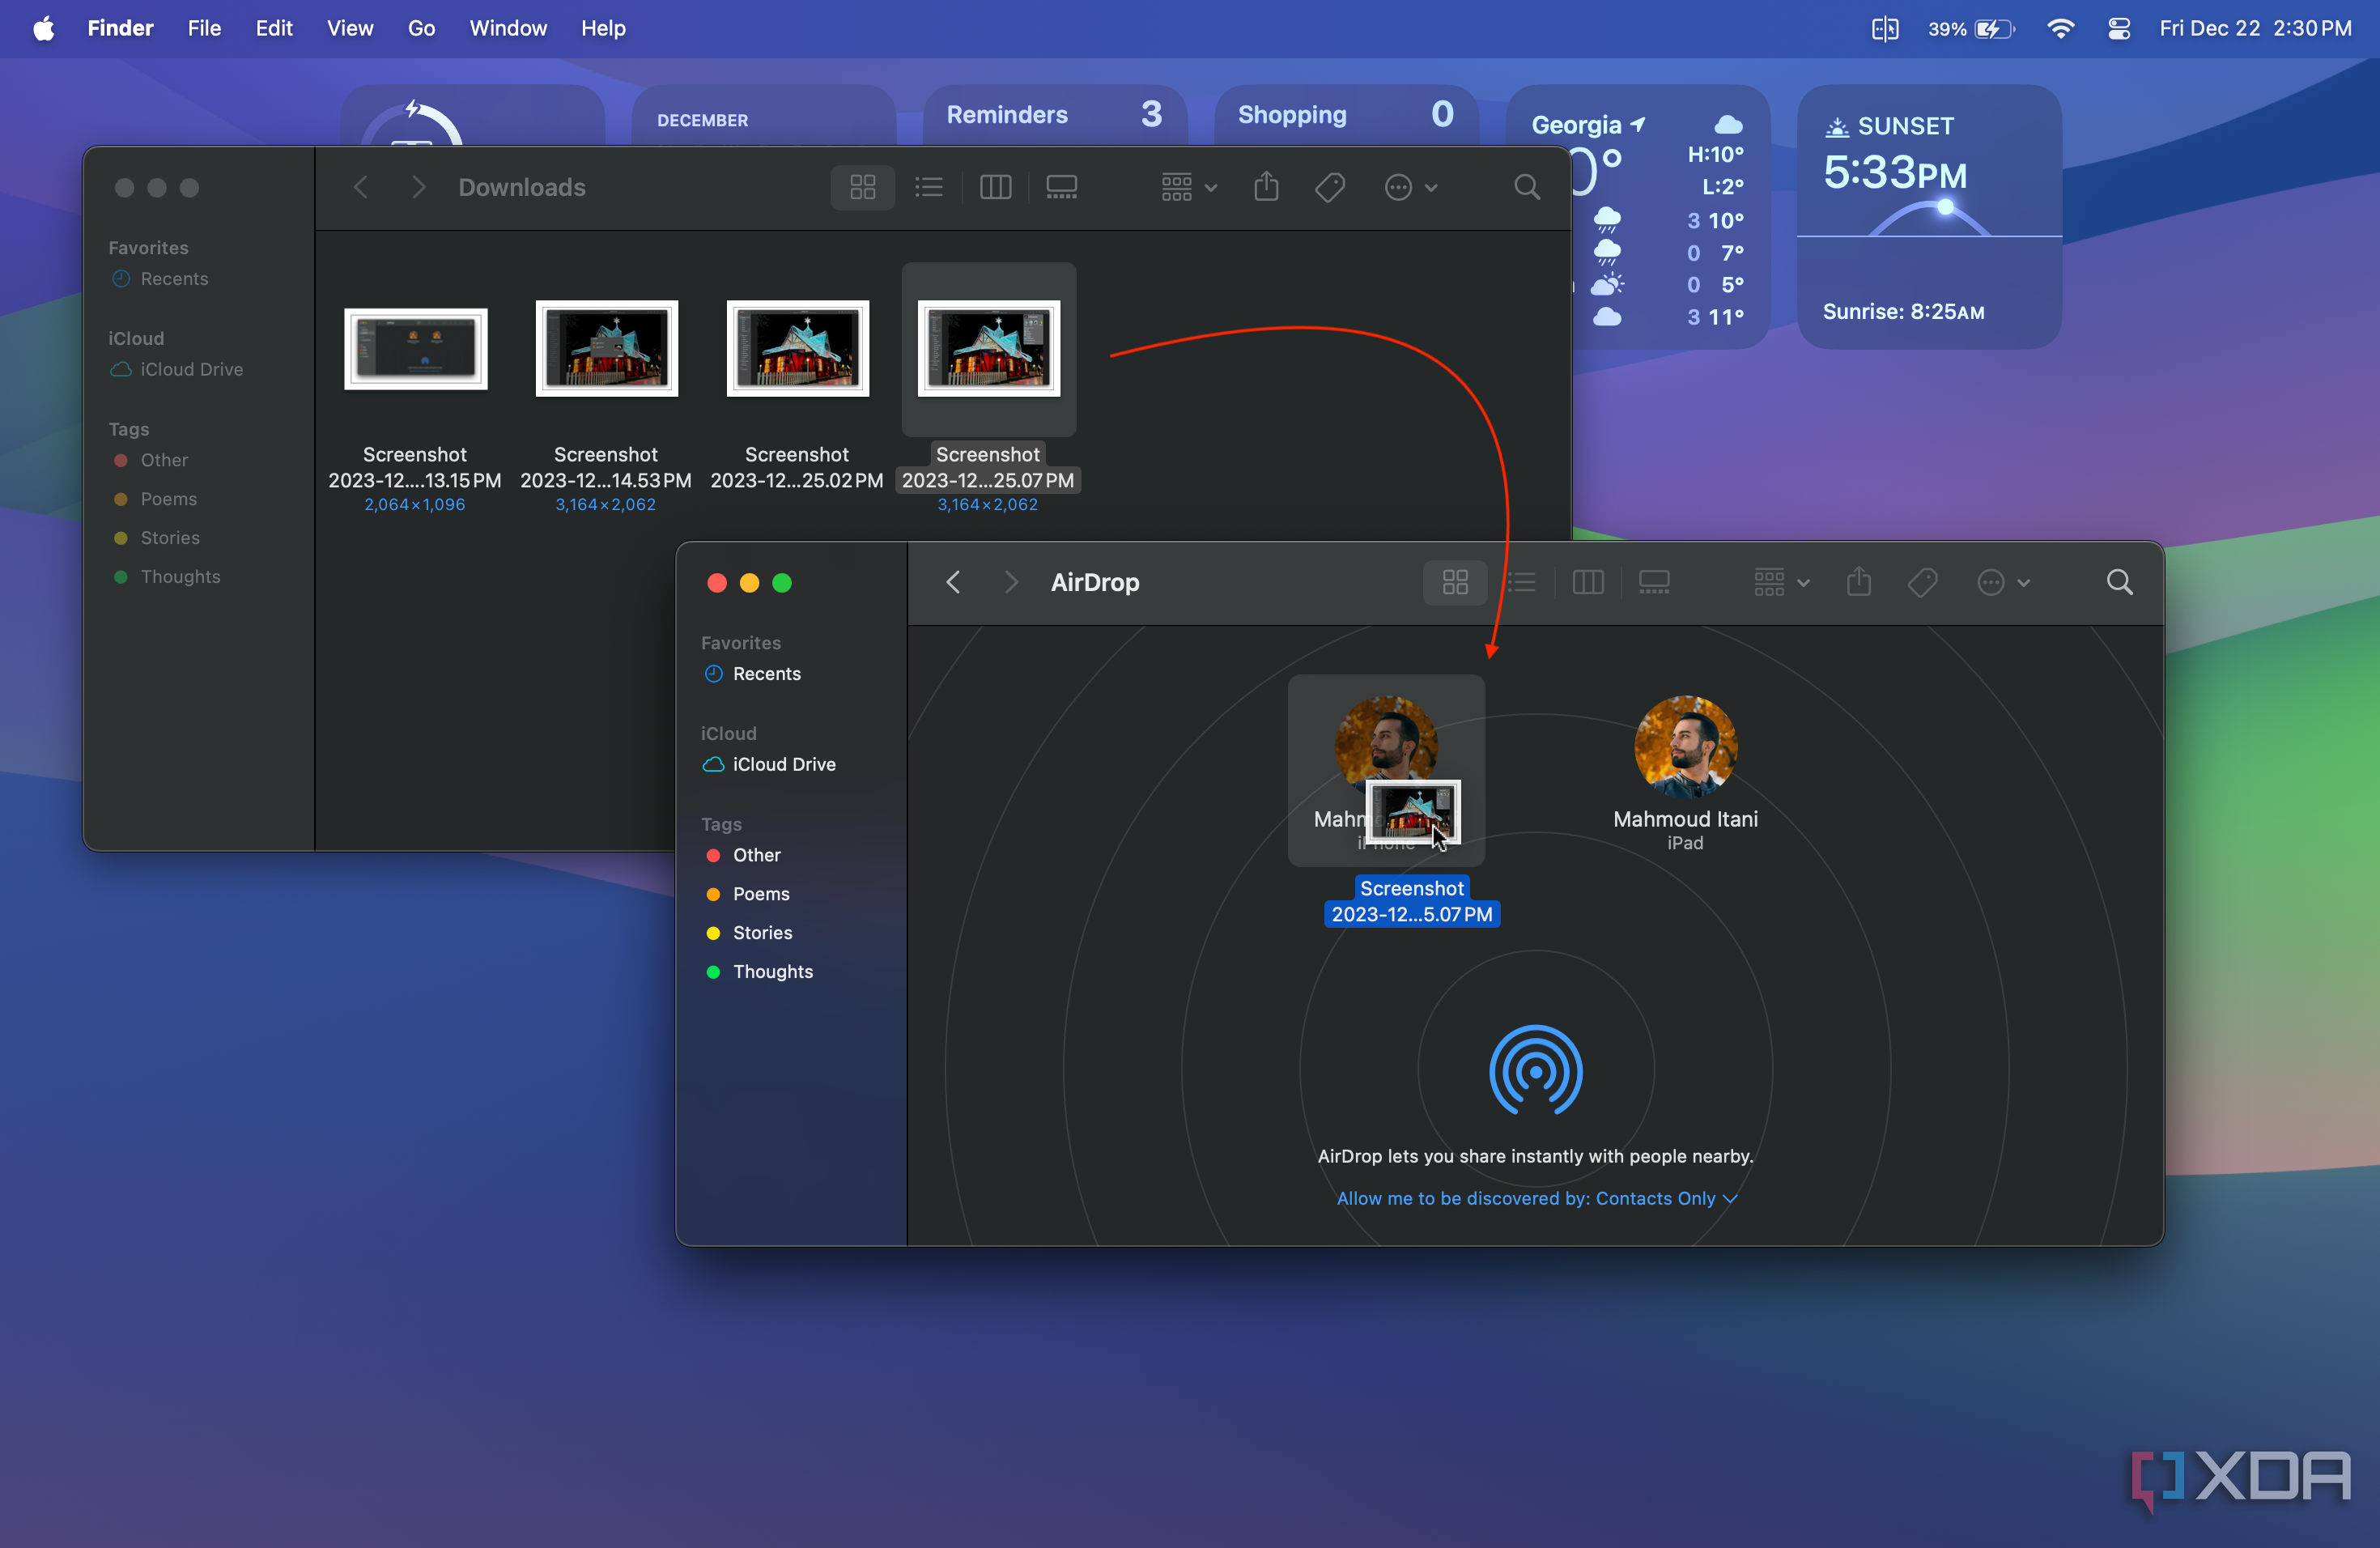This screenshot has width=2380, height=1548.
Task: Open the Apple menu
Action: coord(44,28)
